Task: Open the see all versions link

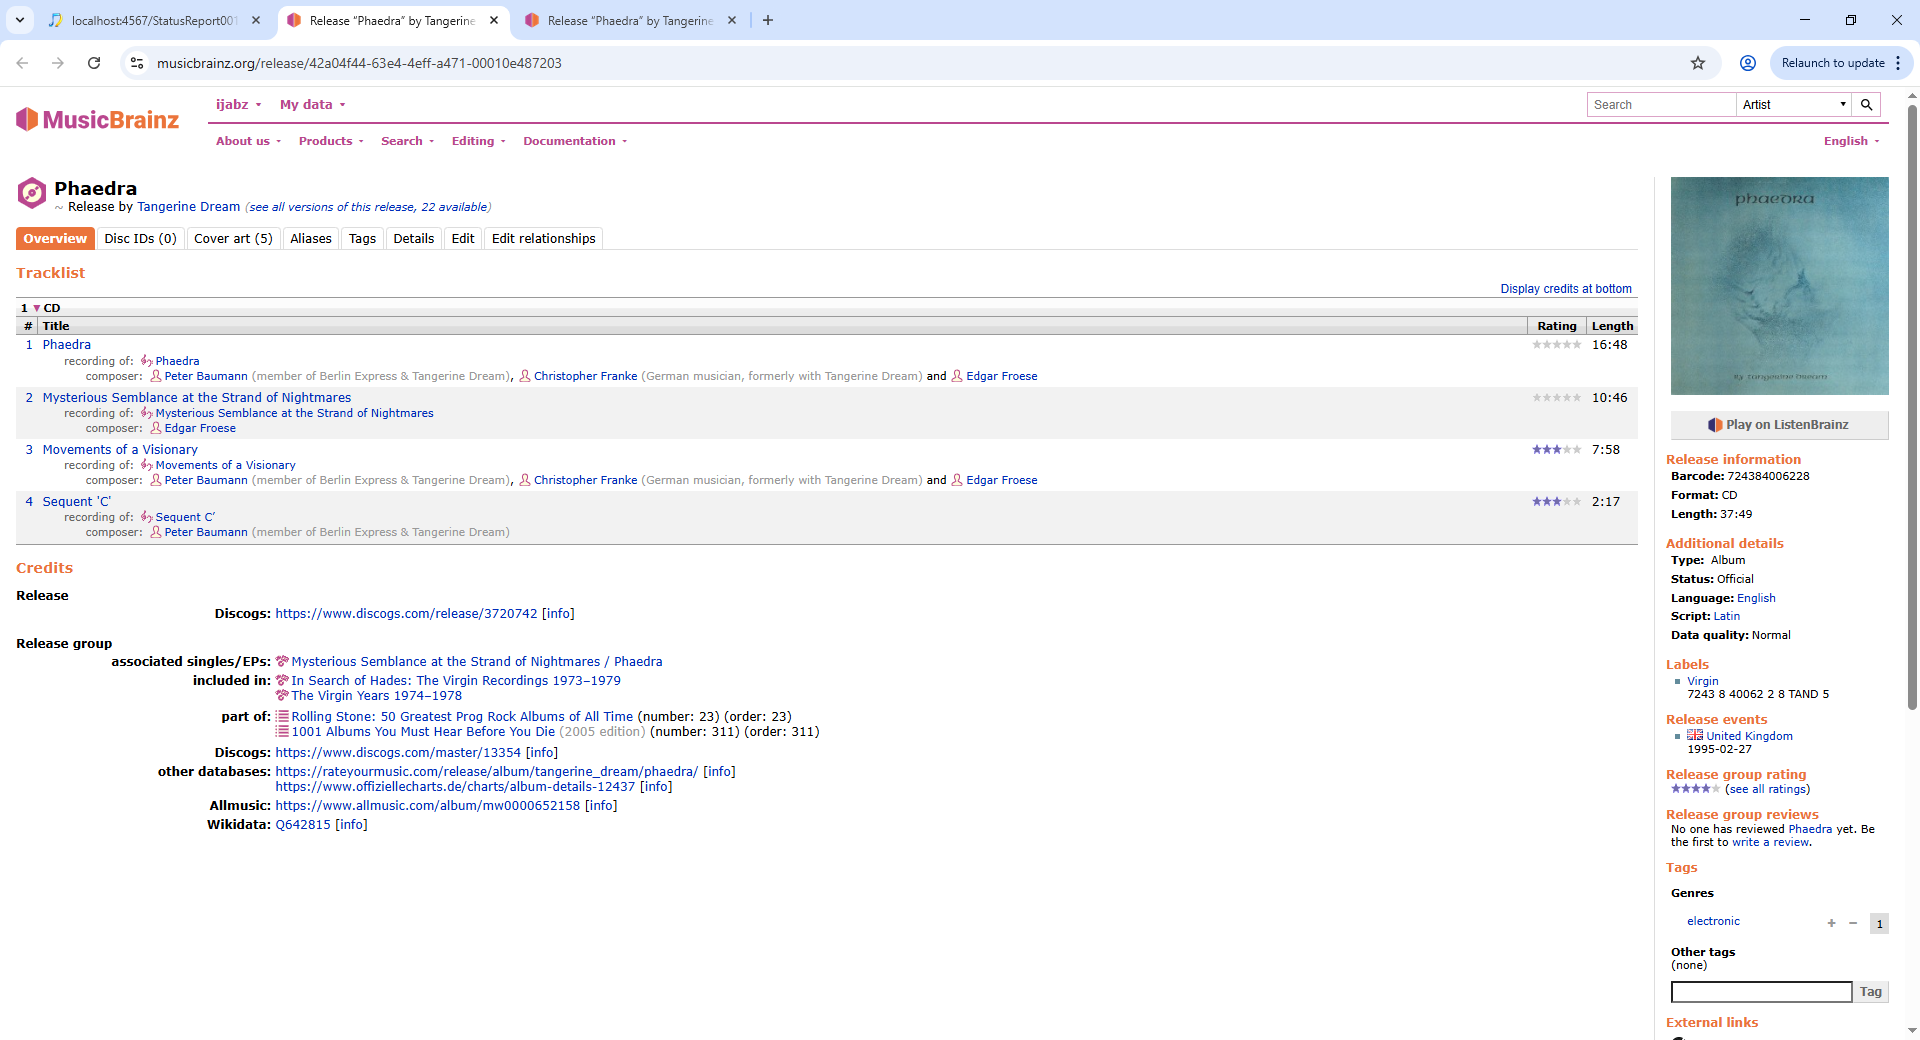Action: tap(368, 207)
